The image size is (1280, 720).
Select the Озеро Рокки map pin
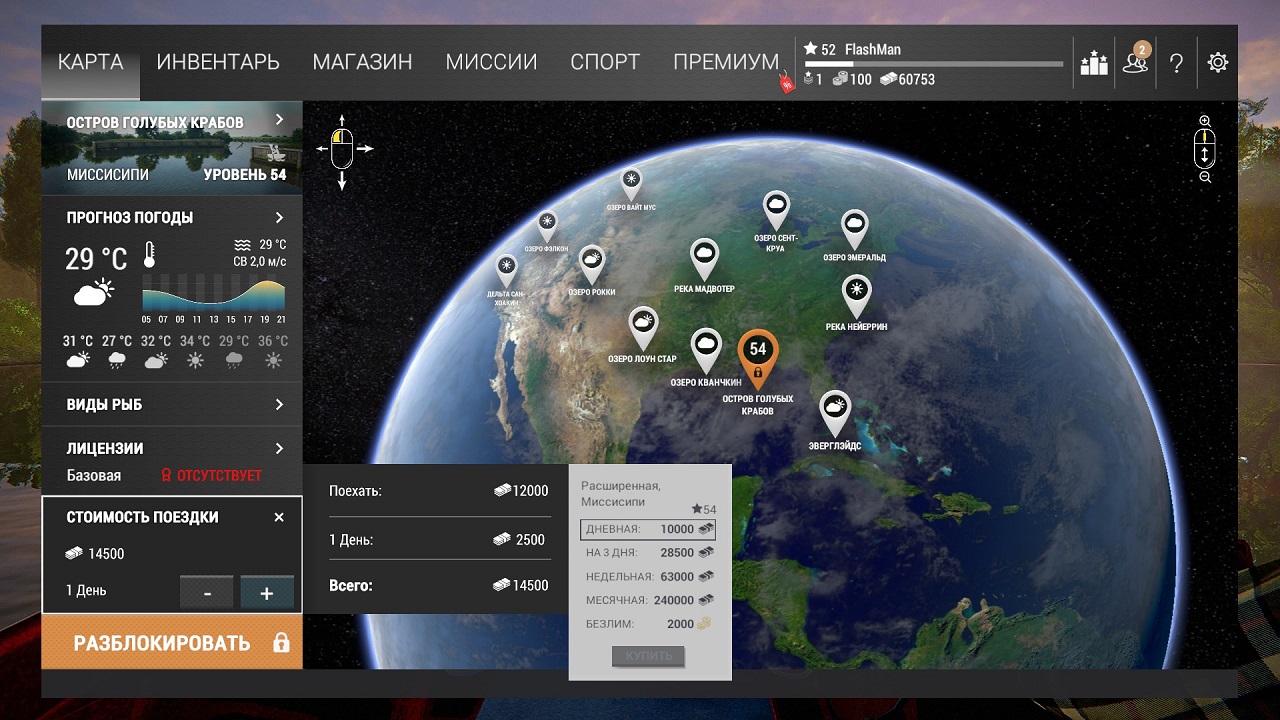tap(592, 264)
